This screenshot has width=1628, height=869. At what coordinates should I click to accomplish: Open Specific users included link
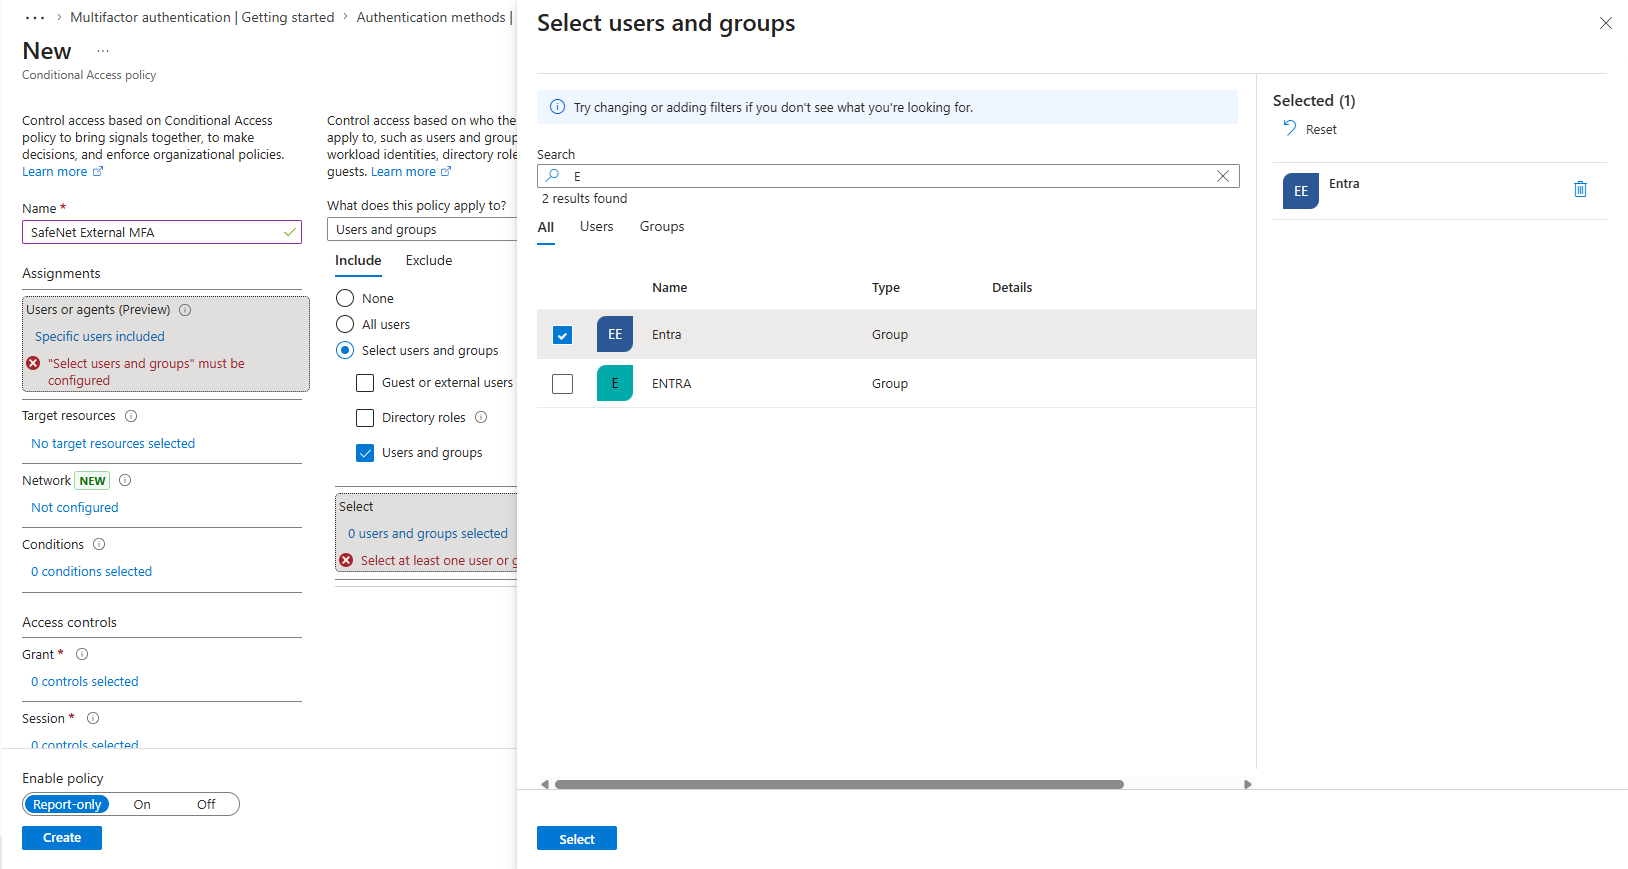100,337
